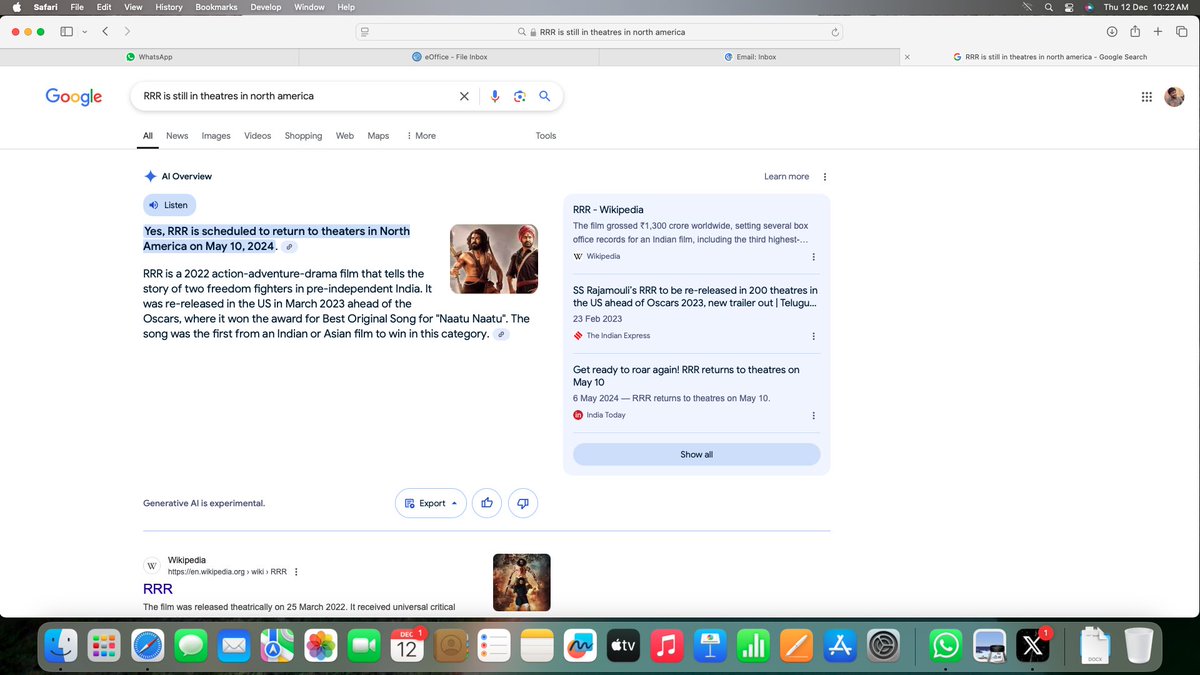This screenshot has height=675, width=1200.
Task: Open the RRR Wikipedia result title
Action: click(158, 589)
